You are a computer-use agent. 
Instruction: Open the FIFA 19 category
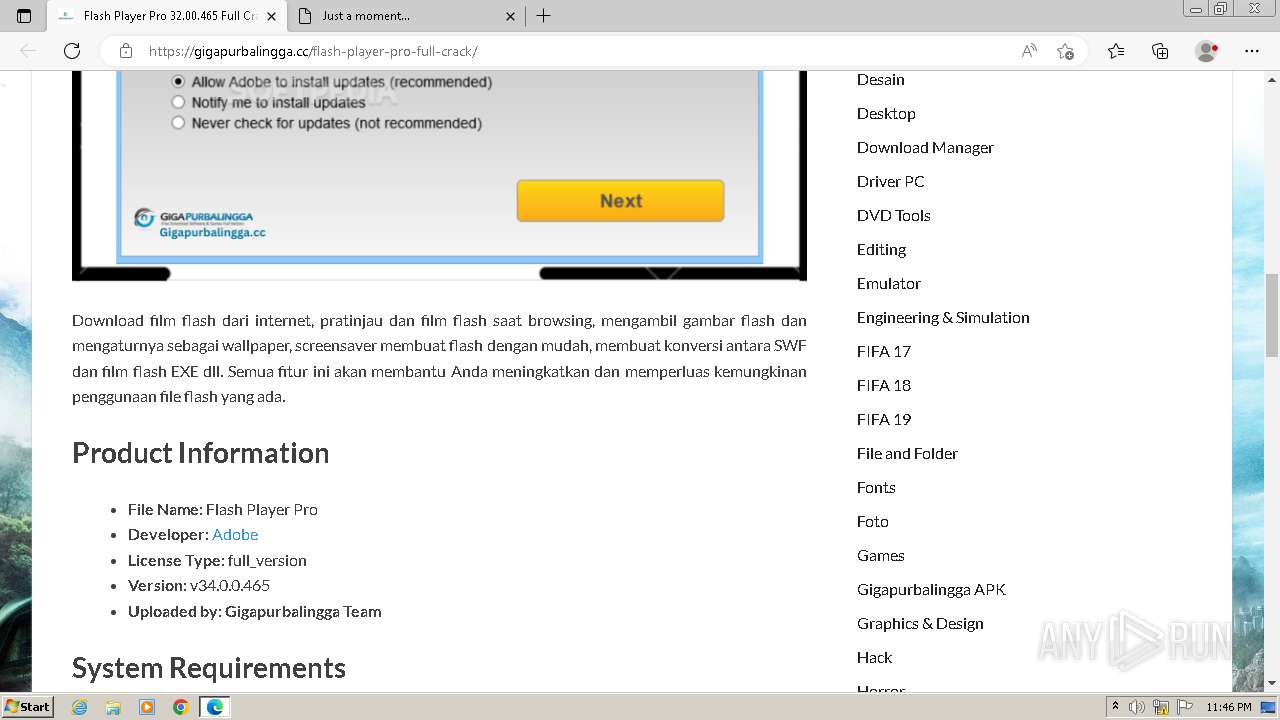(x=884, y=420)
